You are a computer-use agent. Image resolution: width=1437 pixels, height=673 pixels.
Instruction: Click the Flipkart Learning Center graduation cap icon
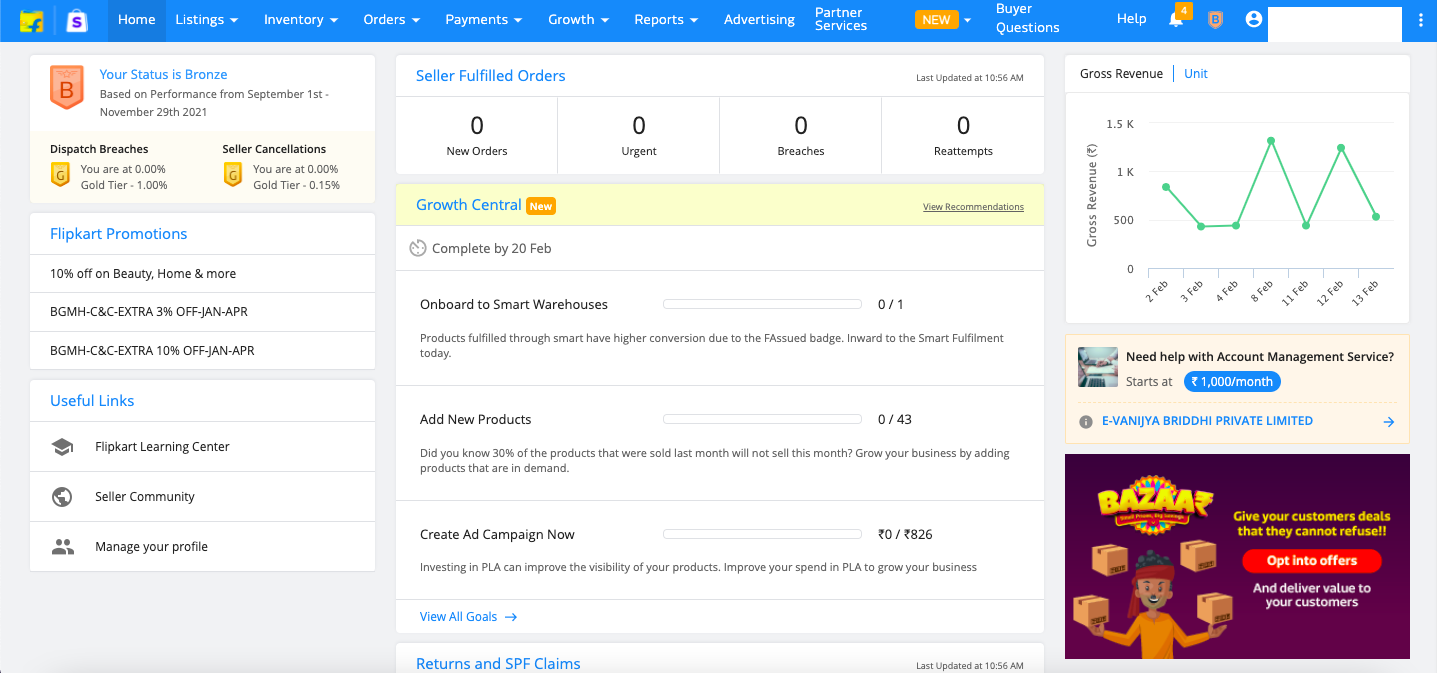(x=63, y=447)
